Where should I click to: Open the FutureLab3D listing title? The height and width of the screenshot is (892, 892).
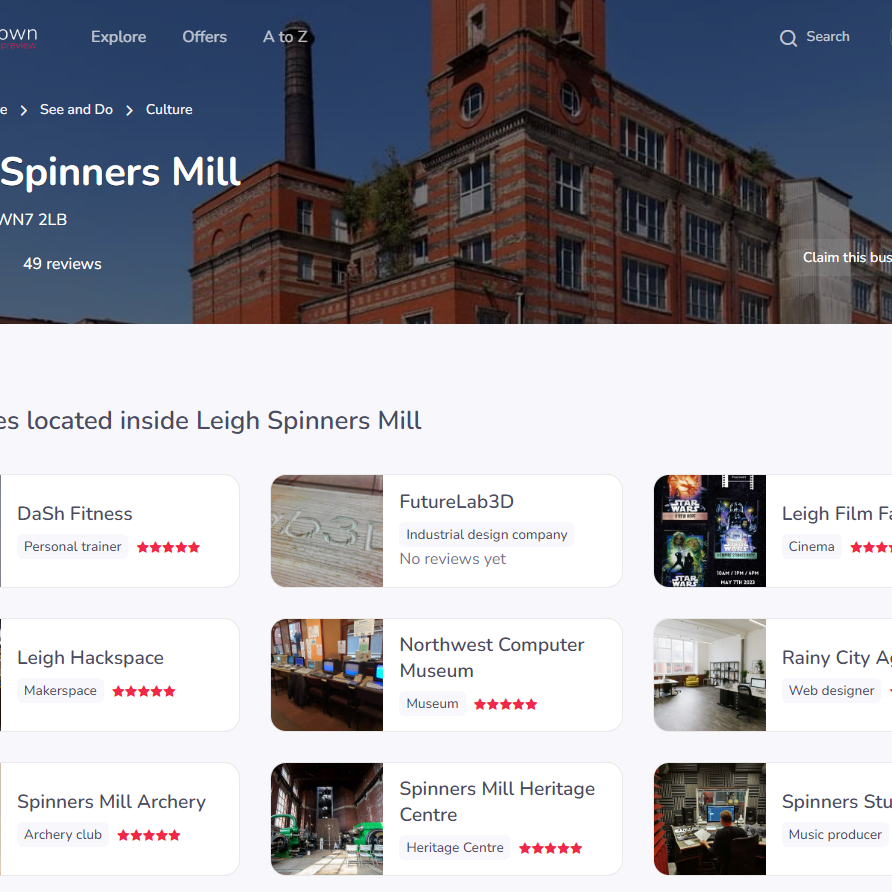pyautogui.click(x=456, y=501)
